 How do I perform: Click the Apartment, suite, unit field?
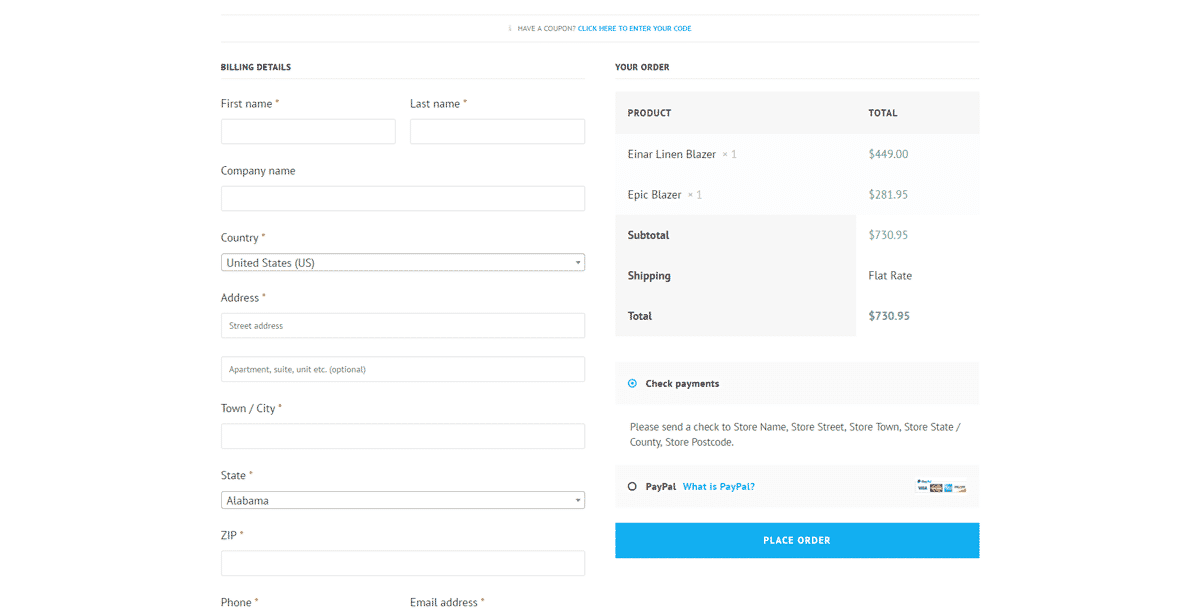click(x=403, y=369)
